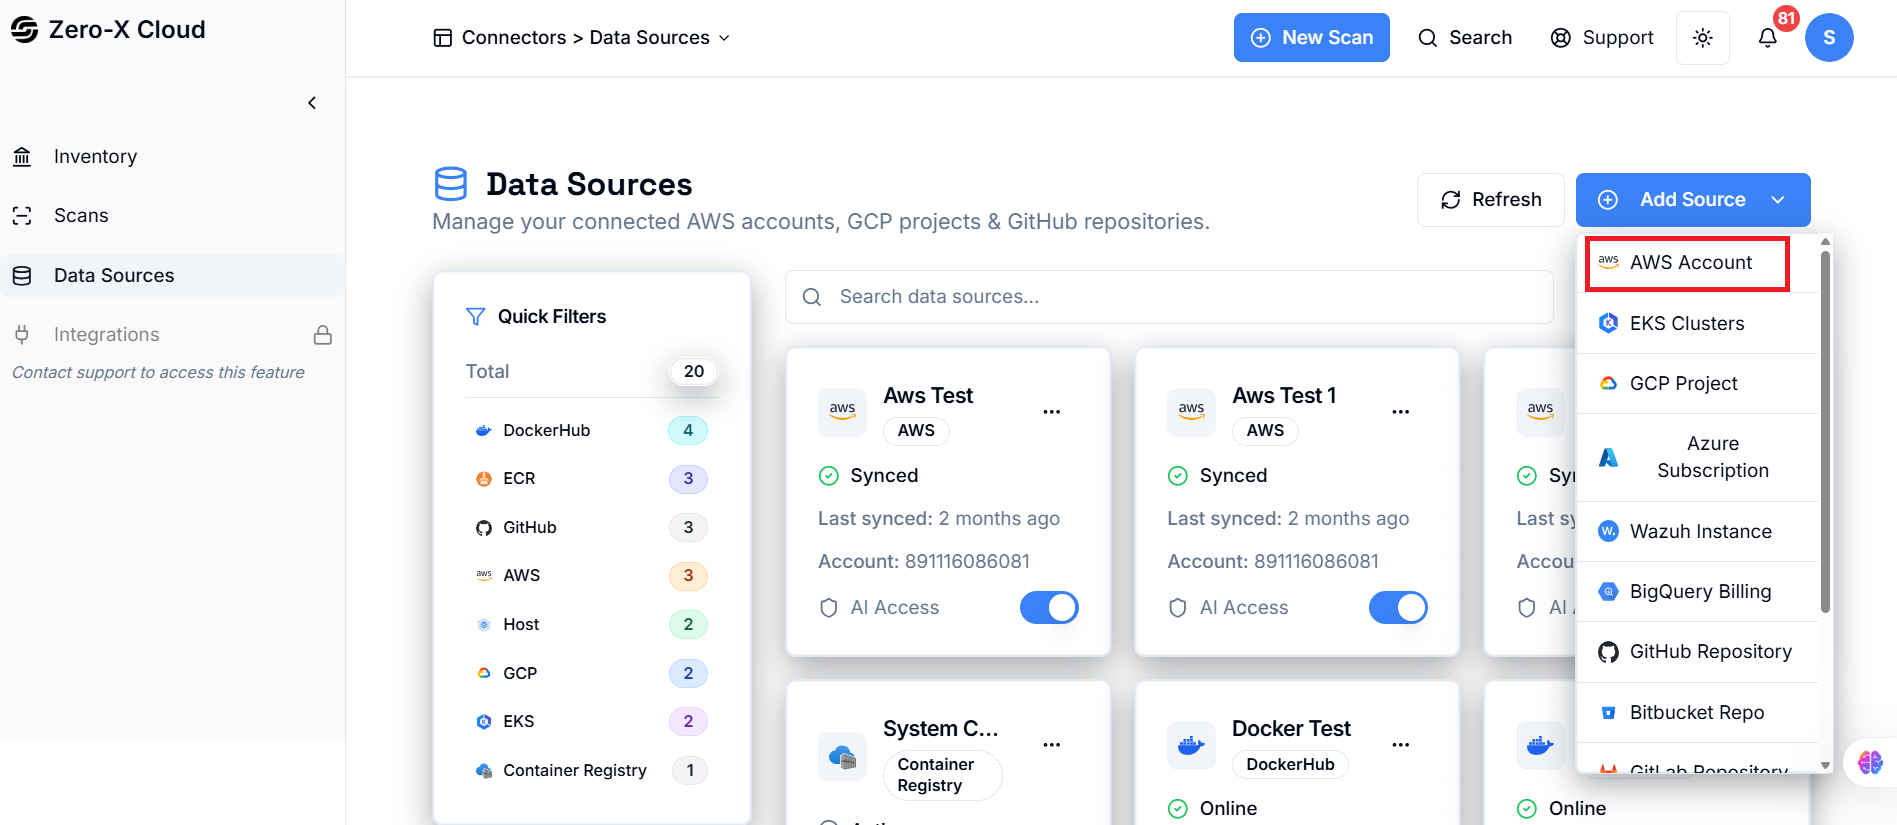Choose Wazuh Instance from Add Source menu
The height and width of the screenshot is (825, 1897).
[x=1697, y=532]
